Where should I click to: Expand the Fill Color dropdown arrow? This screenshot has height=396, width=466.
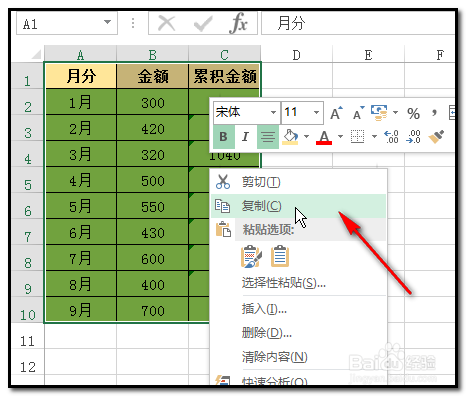pos(306,136)
